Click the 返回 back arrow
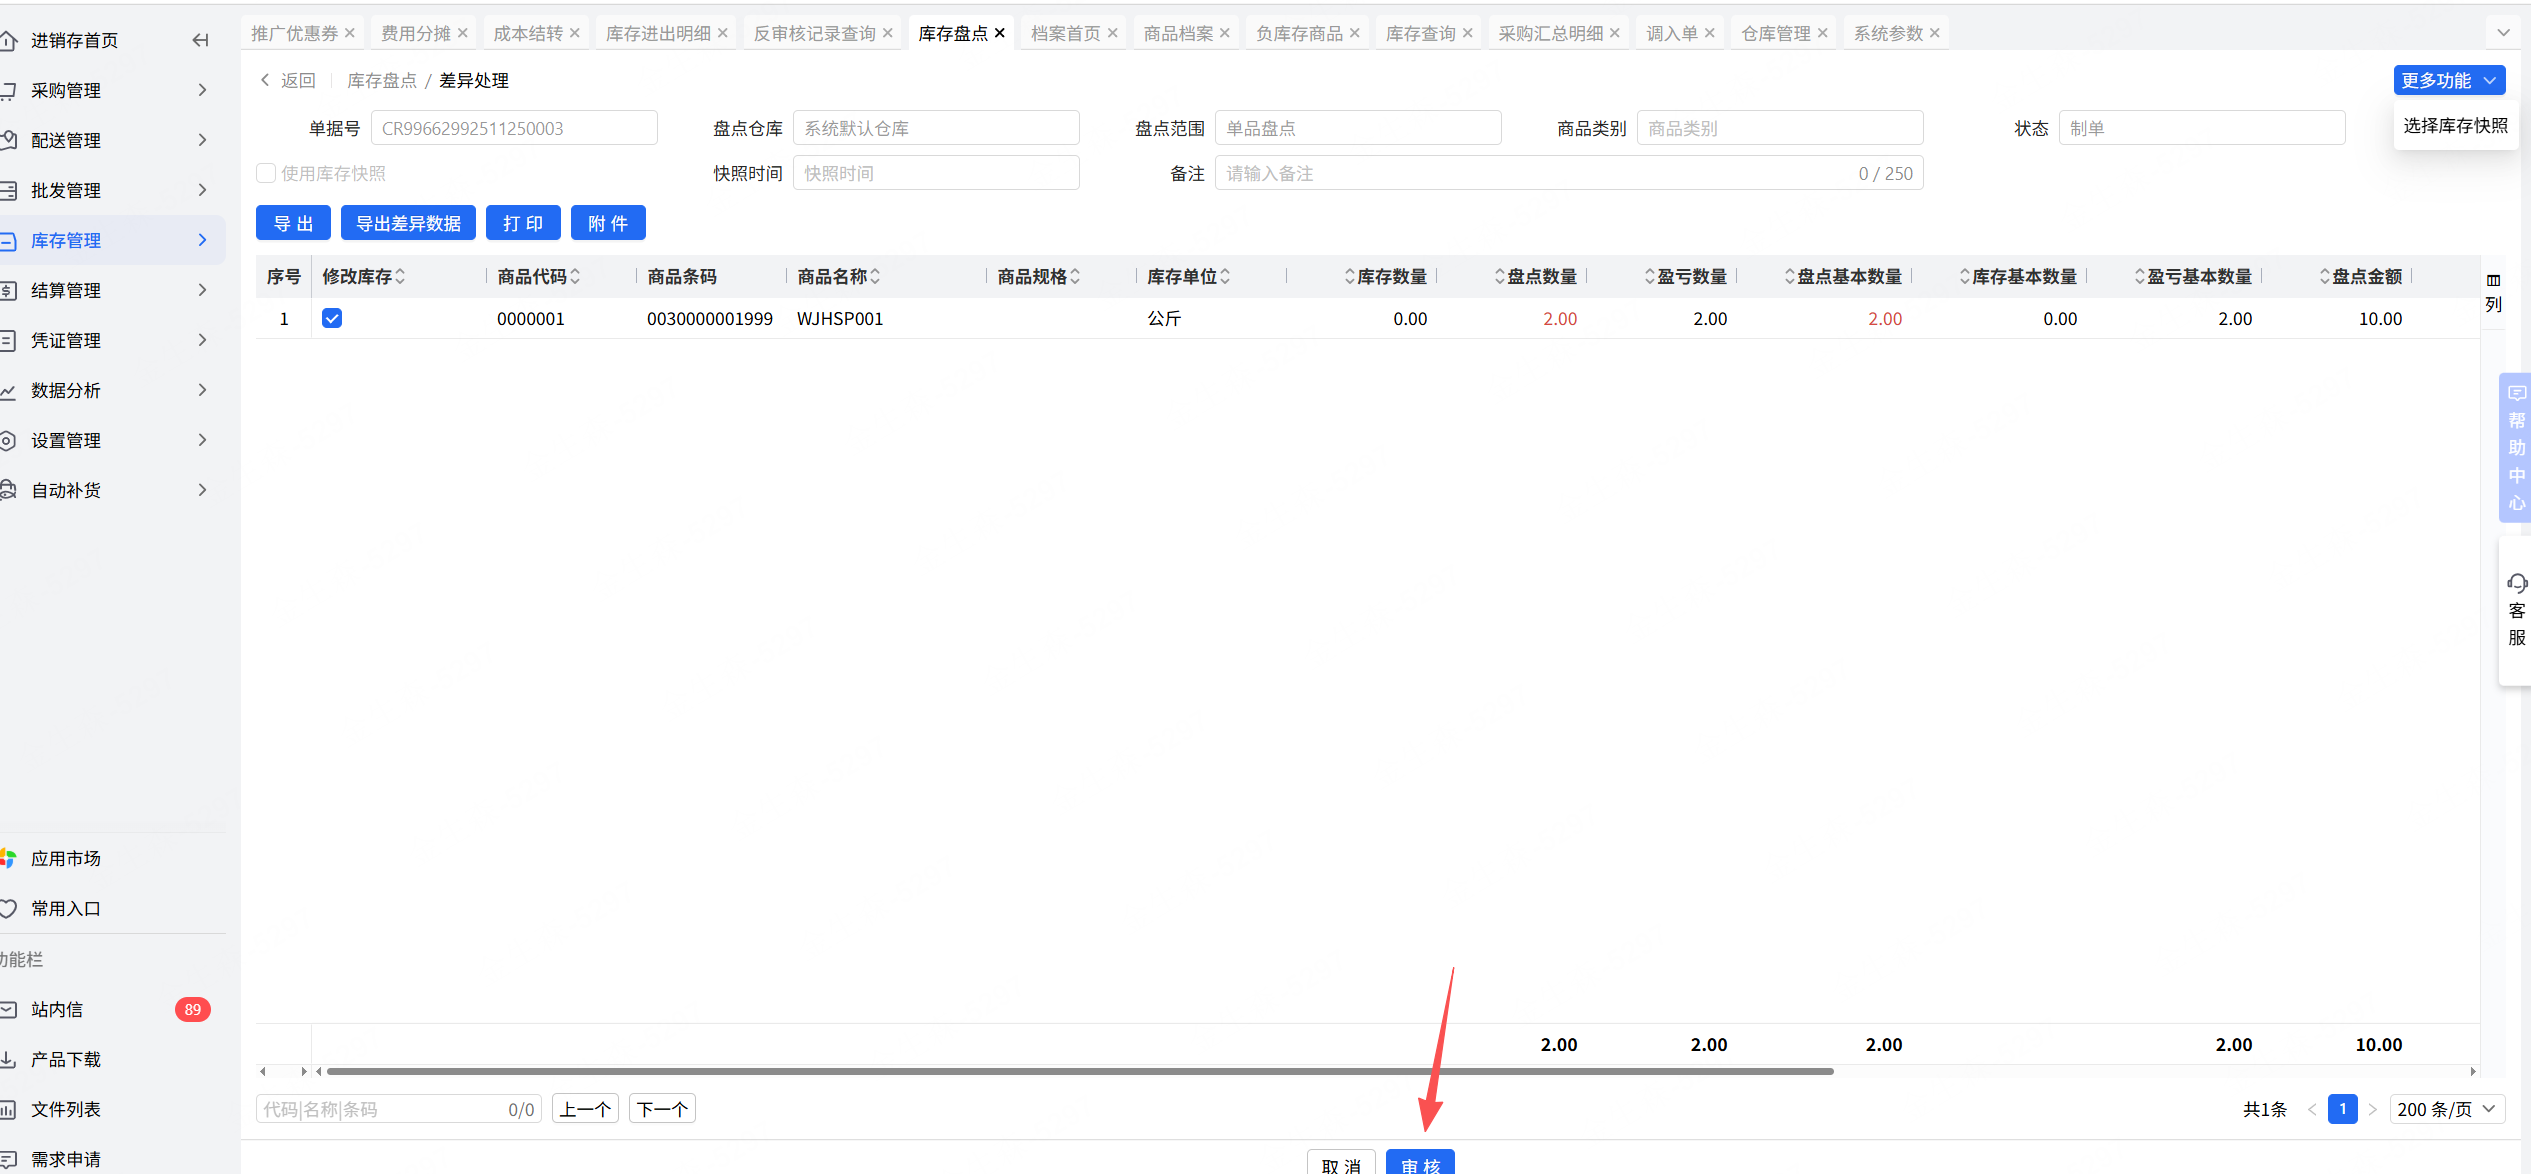This screenshot has height=1174, width=2531. (x=266, y=80)
